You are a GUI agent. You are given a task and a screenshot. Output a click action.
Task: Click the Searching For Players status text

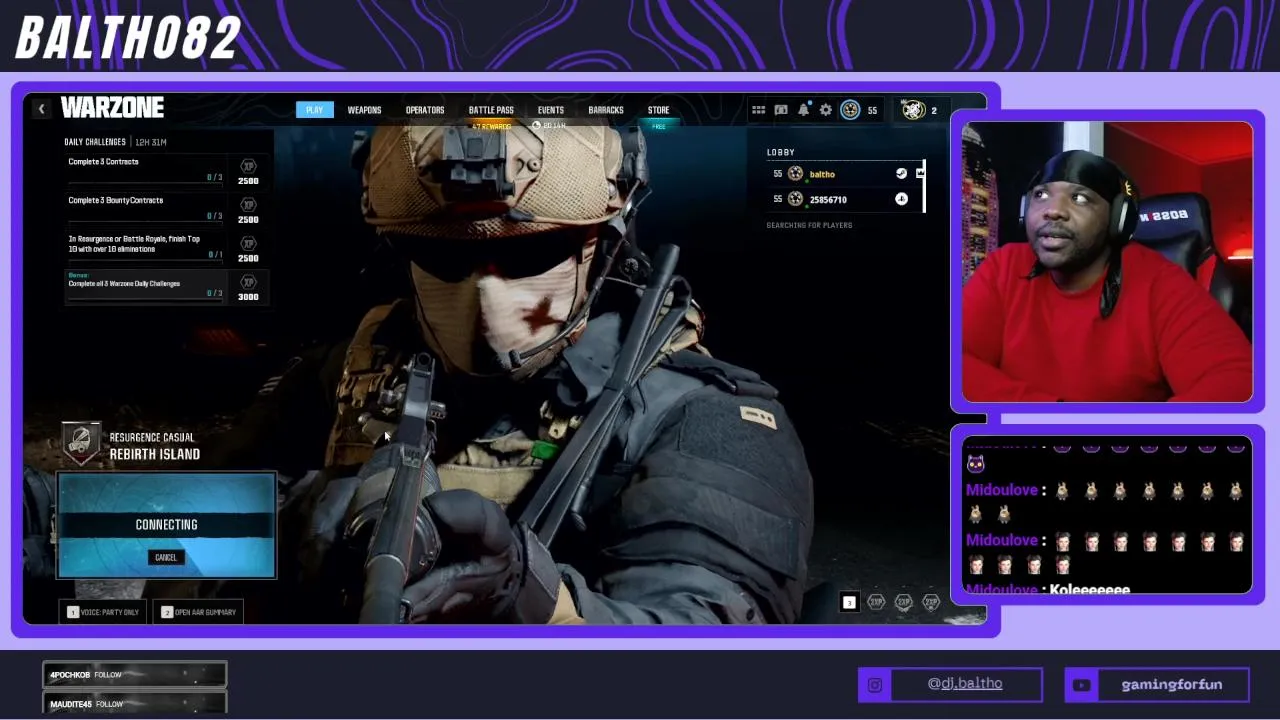pyautogui.click(x=809, y=225)
